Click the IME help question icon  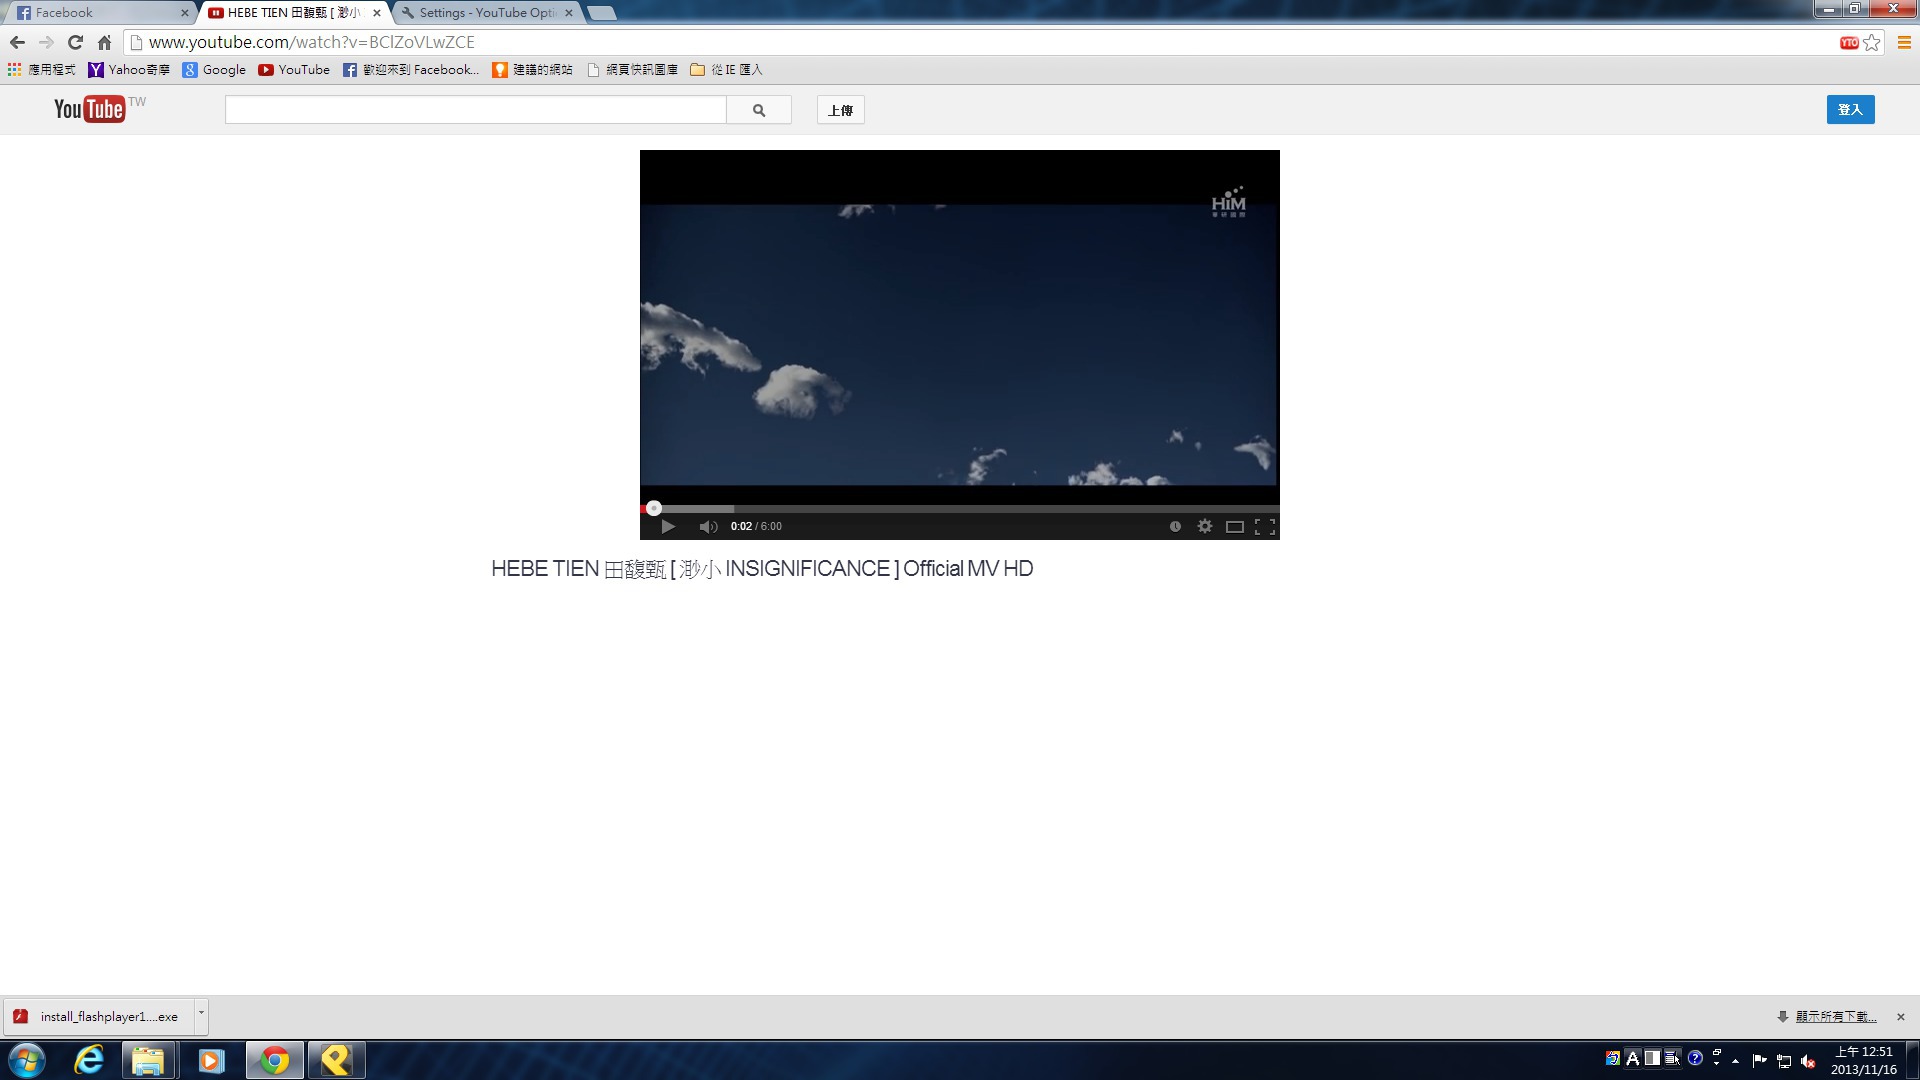pos(1695,1058)
